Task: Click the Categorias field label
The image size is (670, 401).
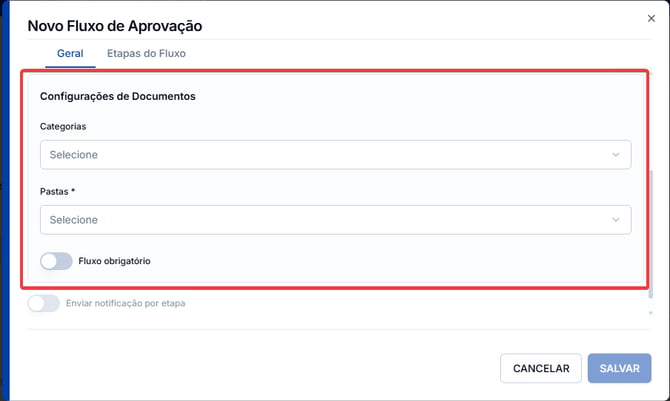Action: coord(63,126)
